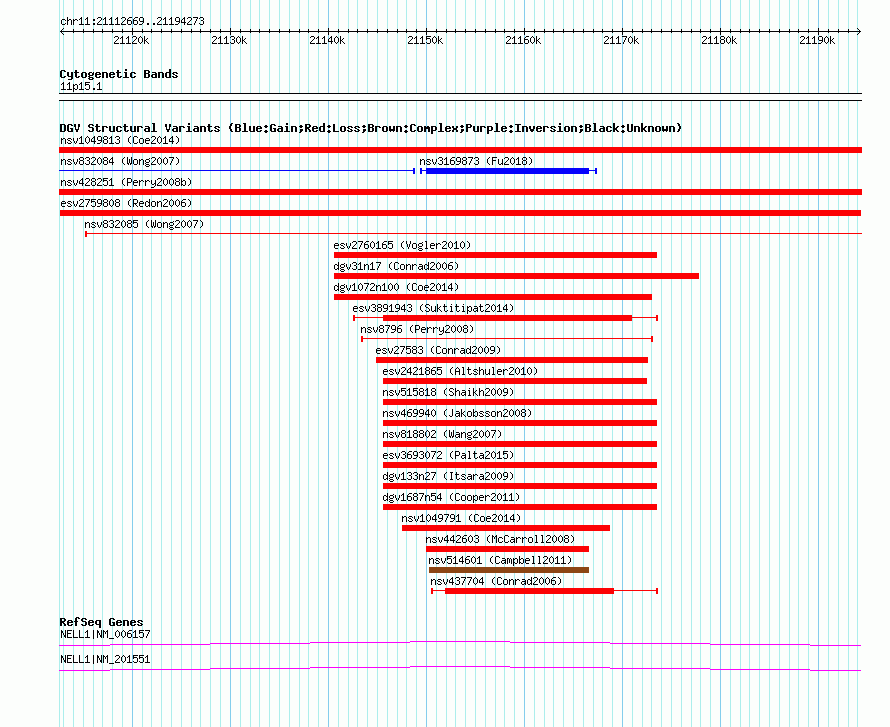Click the 21150k ruler tick label

coord(425,40)
